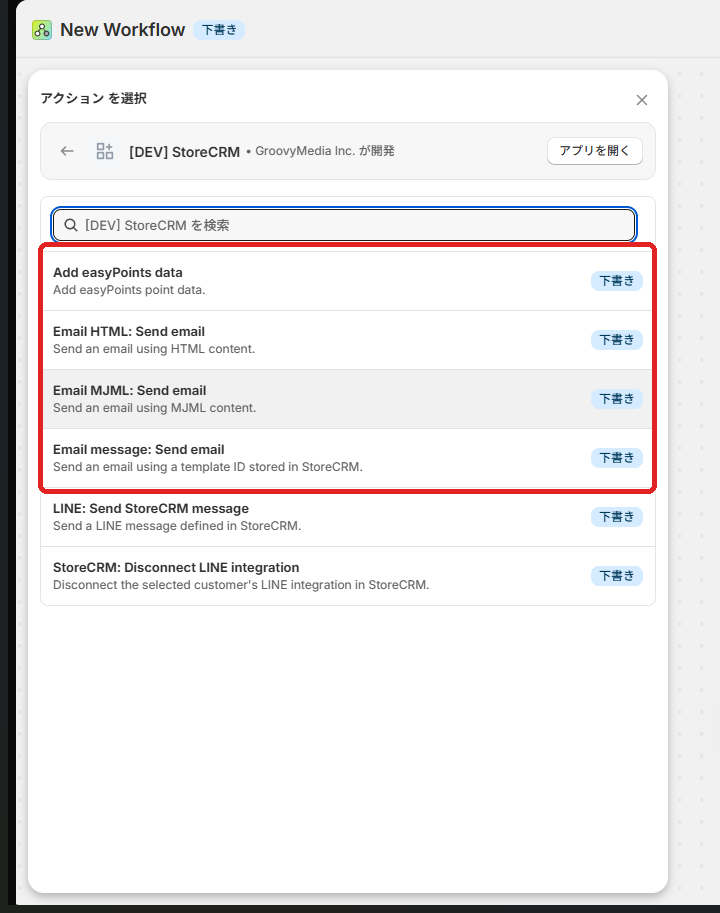Focus the [DEV] StoreCRM search field
The height and width of the screenshot is (913, 720).
tap(344, 225)
